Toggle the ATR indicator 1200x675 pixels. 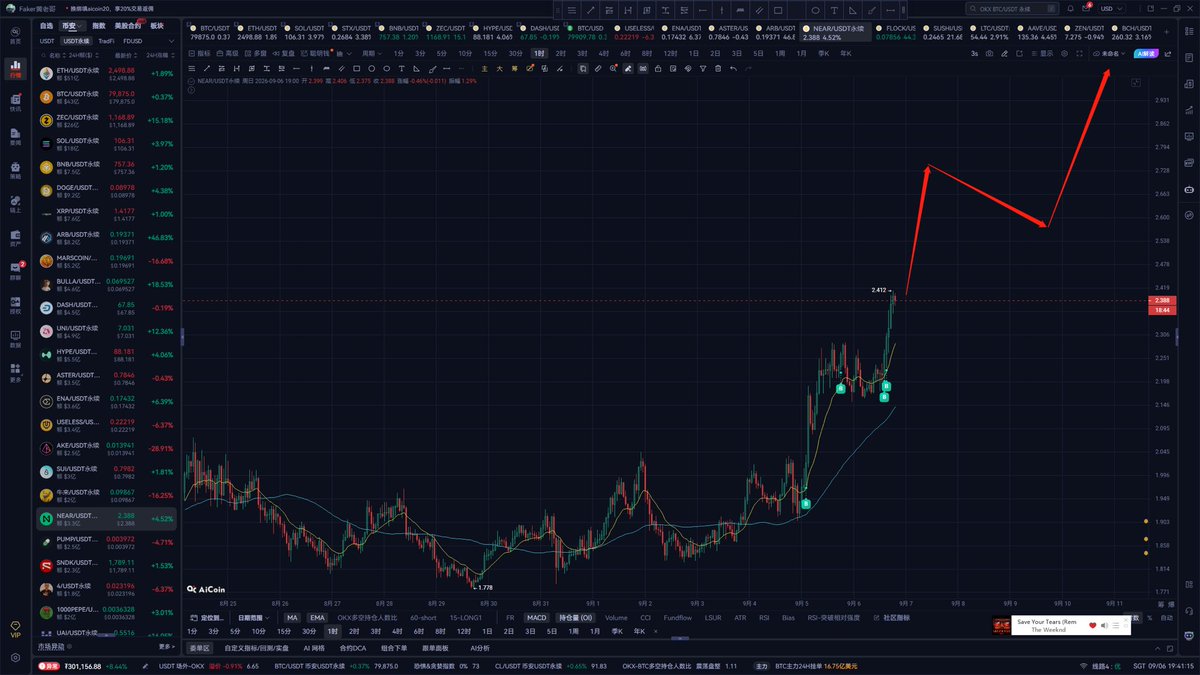740,618
